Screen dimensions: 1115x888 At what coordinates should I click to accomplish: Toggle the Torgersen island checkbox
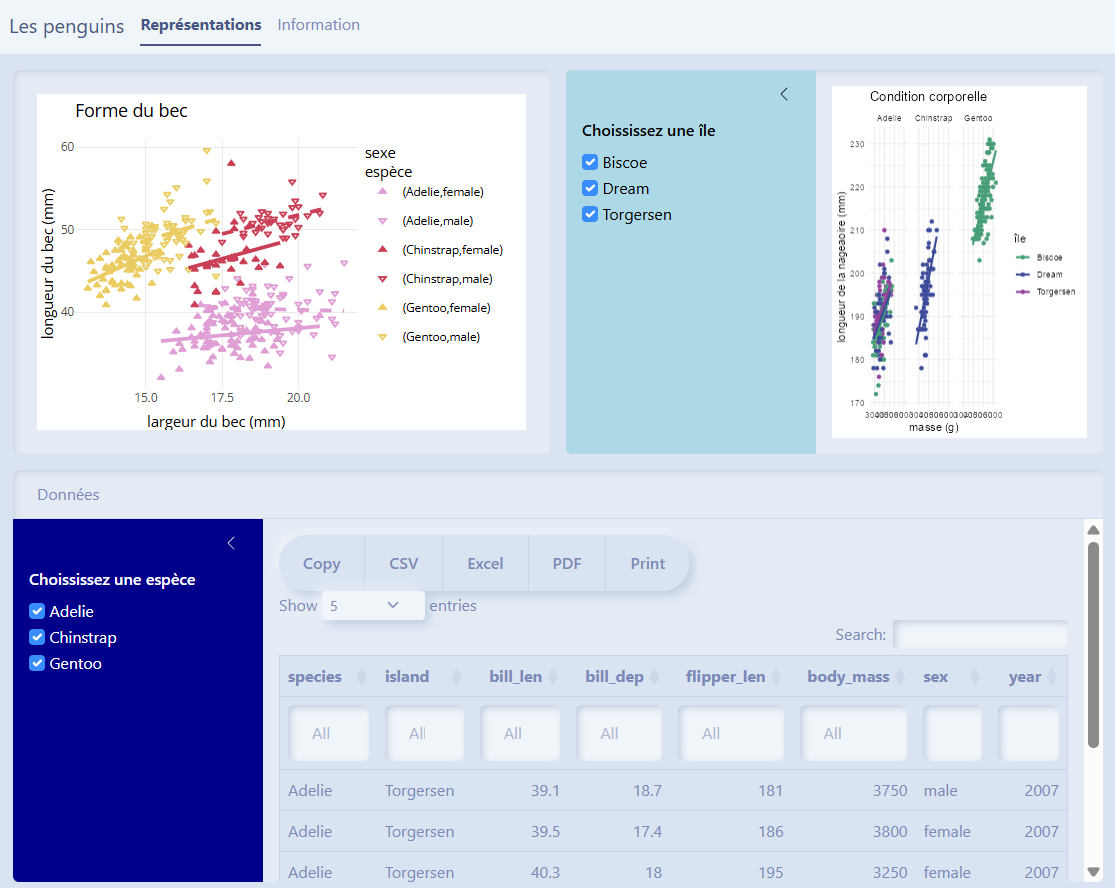590,215
